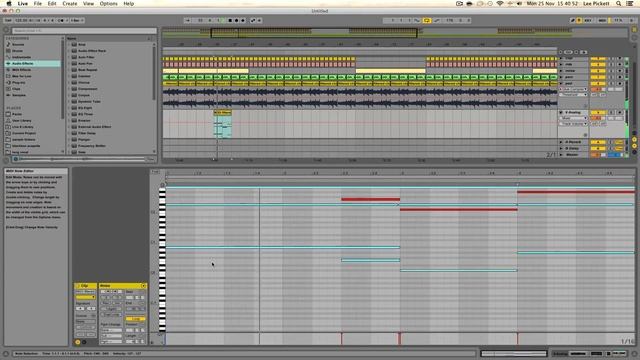Click the Tap Tempo button

click(x=8, y=20)
